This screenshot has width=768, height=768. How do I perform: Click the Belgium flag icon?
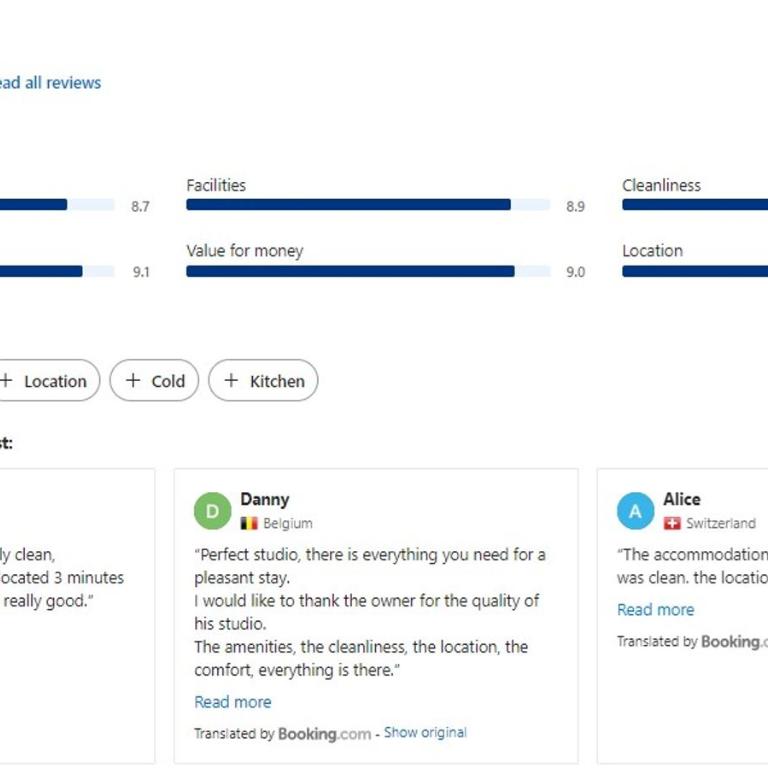(249, 524)
